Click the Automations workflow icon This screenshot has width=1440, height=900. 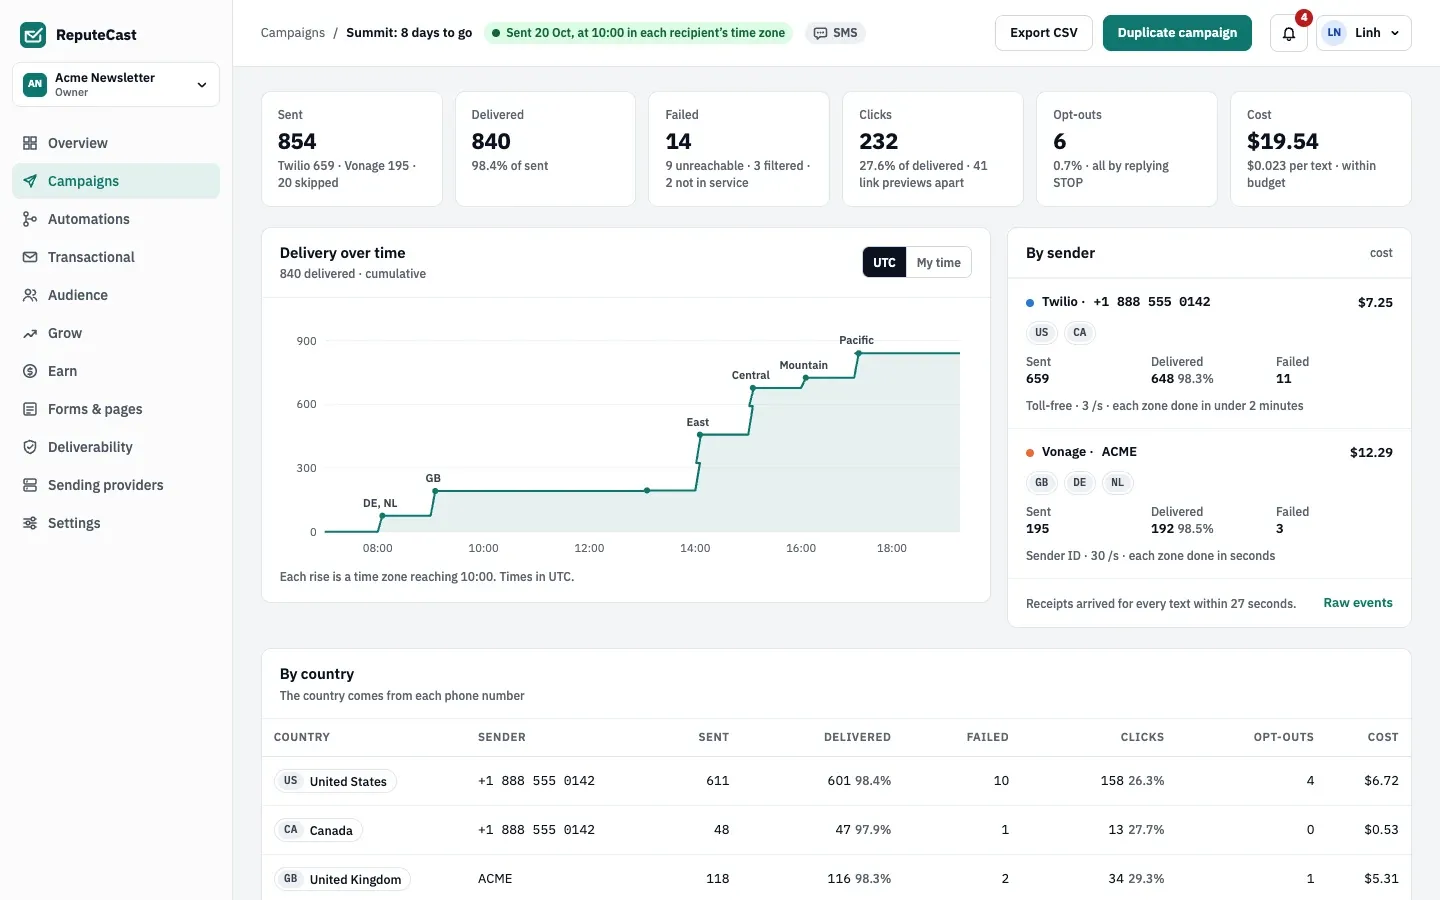30,219
